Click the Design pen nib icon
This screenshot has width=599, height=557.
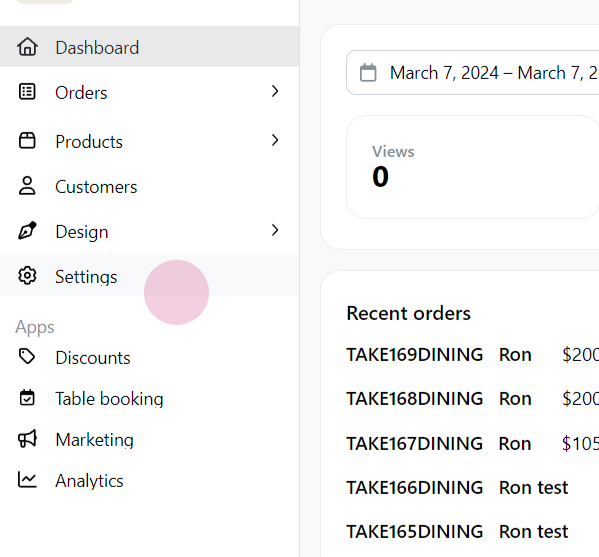(x=27, y=231)
